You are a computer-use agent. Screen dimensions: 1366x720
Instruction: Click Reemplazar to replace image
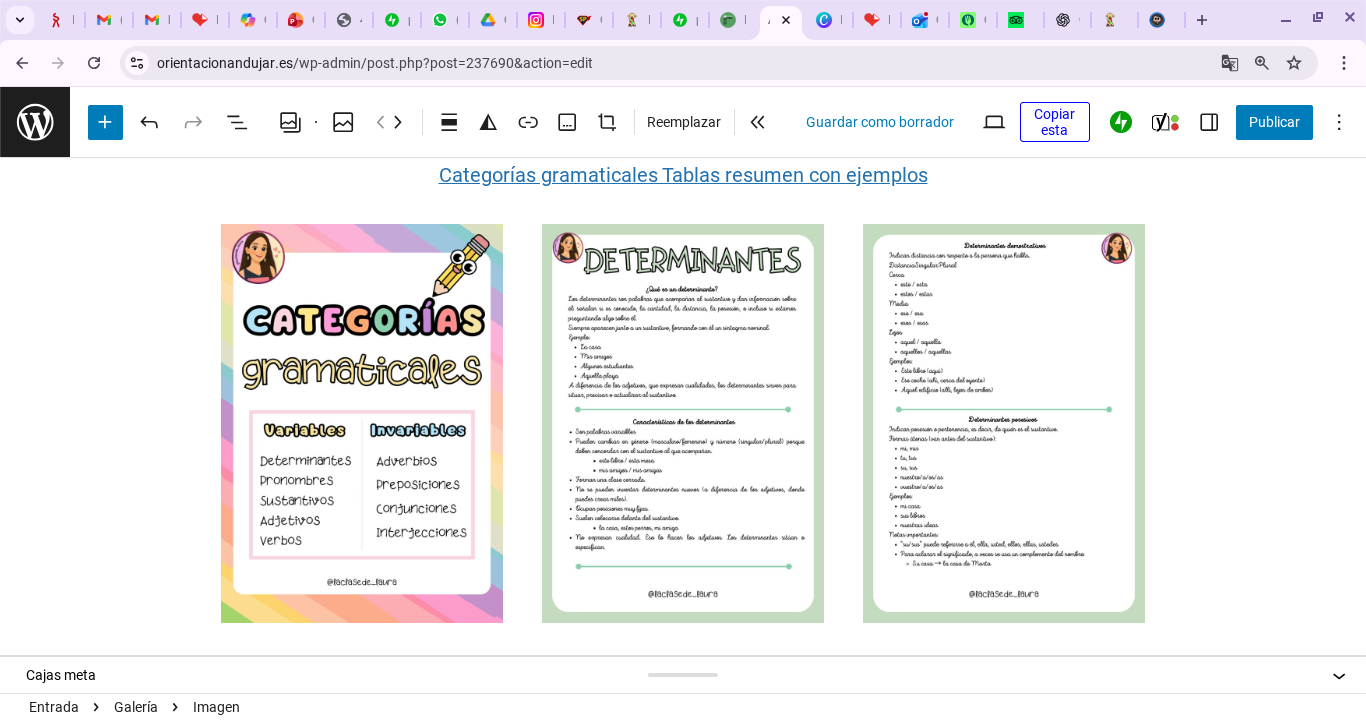[683, 122]
